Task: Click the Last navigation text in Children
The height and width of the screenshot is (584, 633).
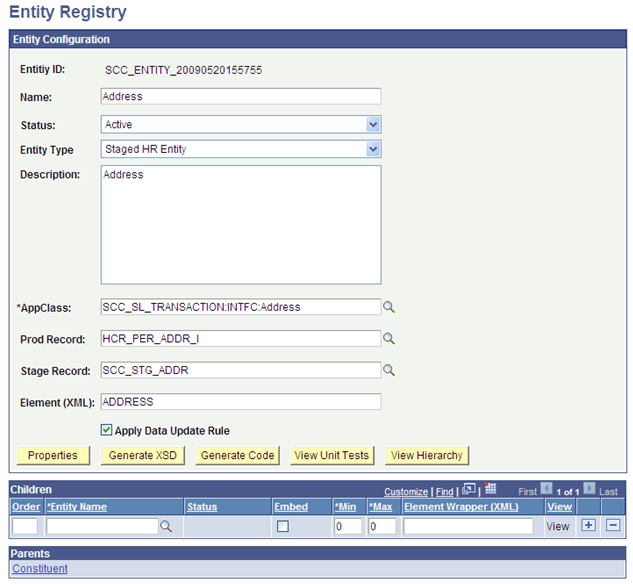Action: [608, 492]
